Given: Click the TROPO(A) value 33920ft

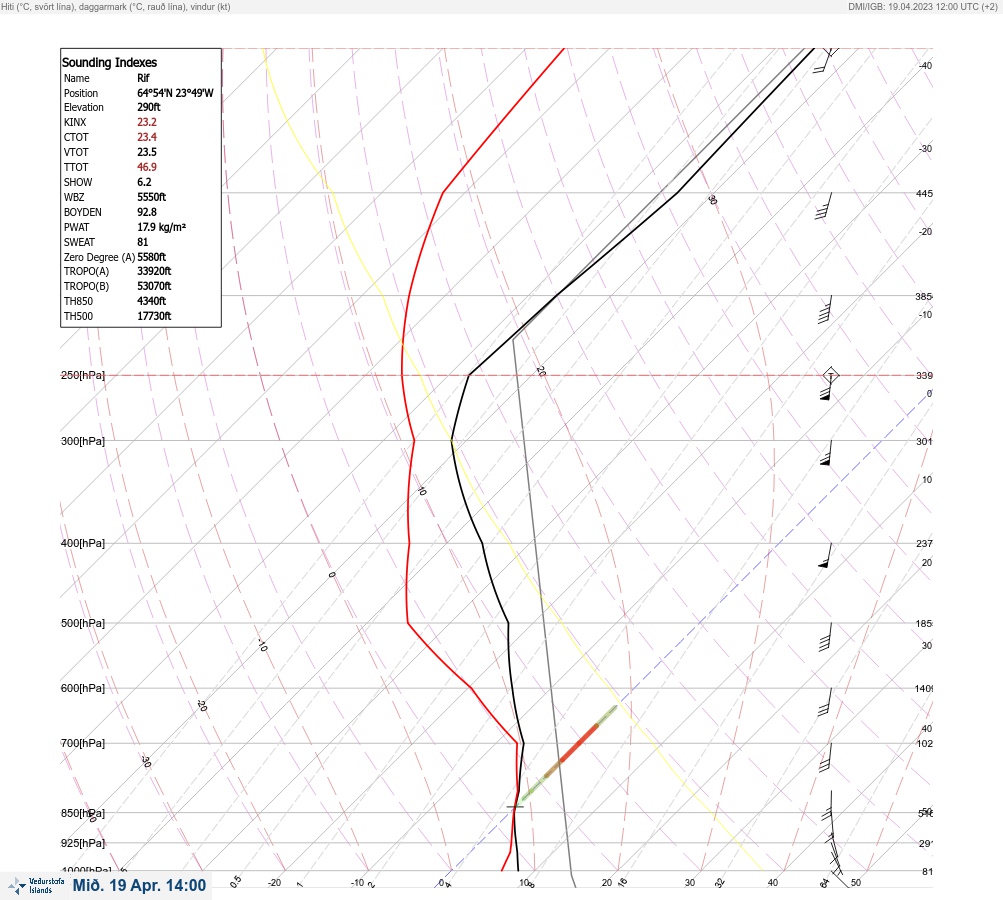Looking at the screenshot, I should tap(154, 271).
